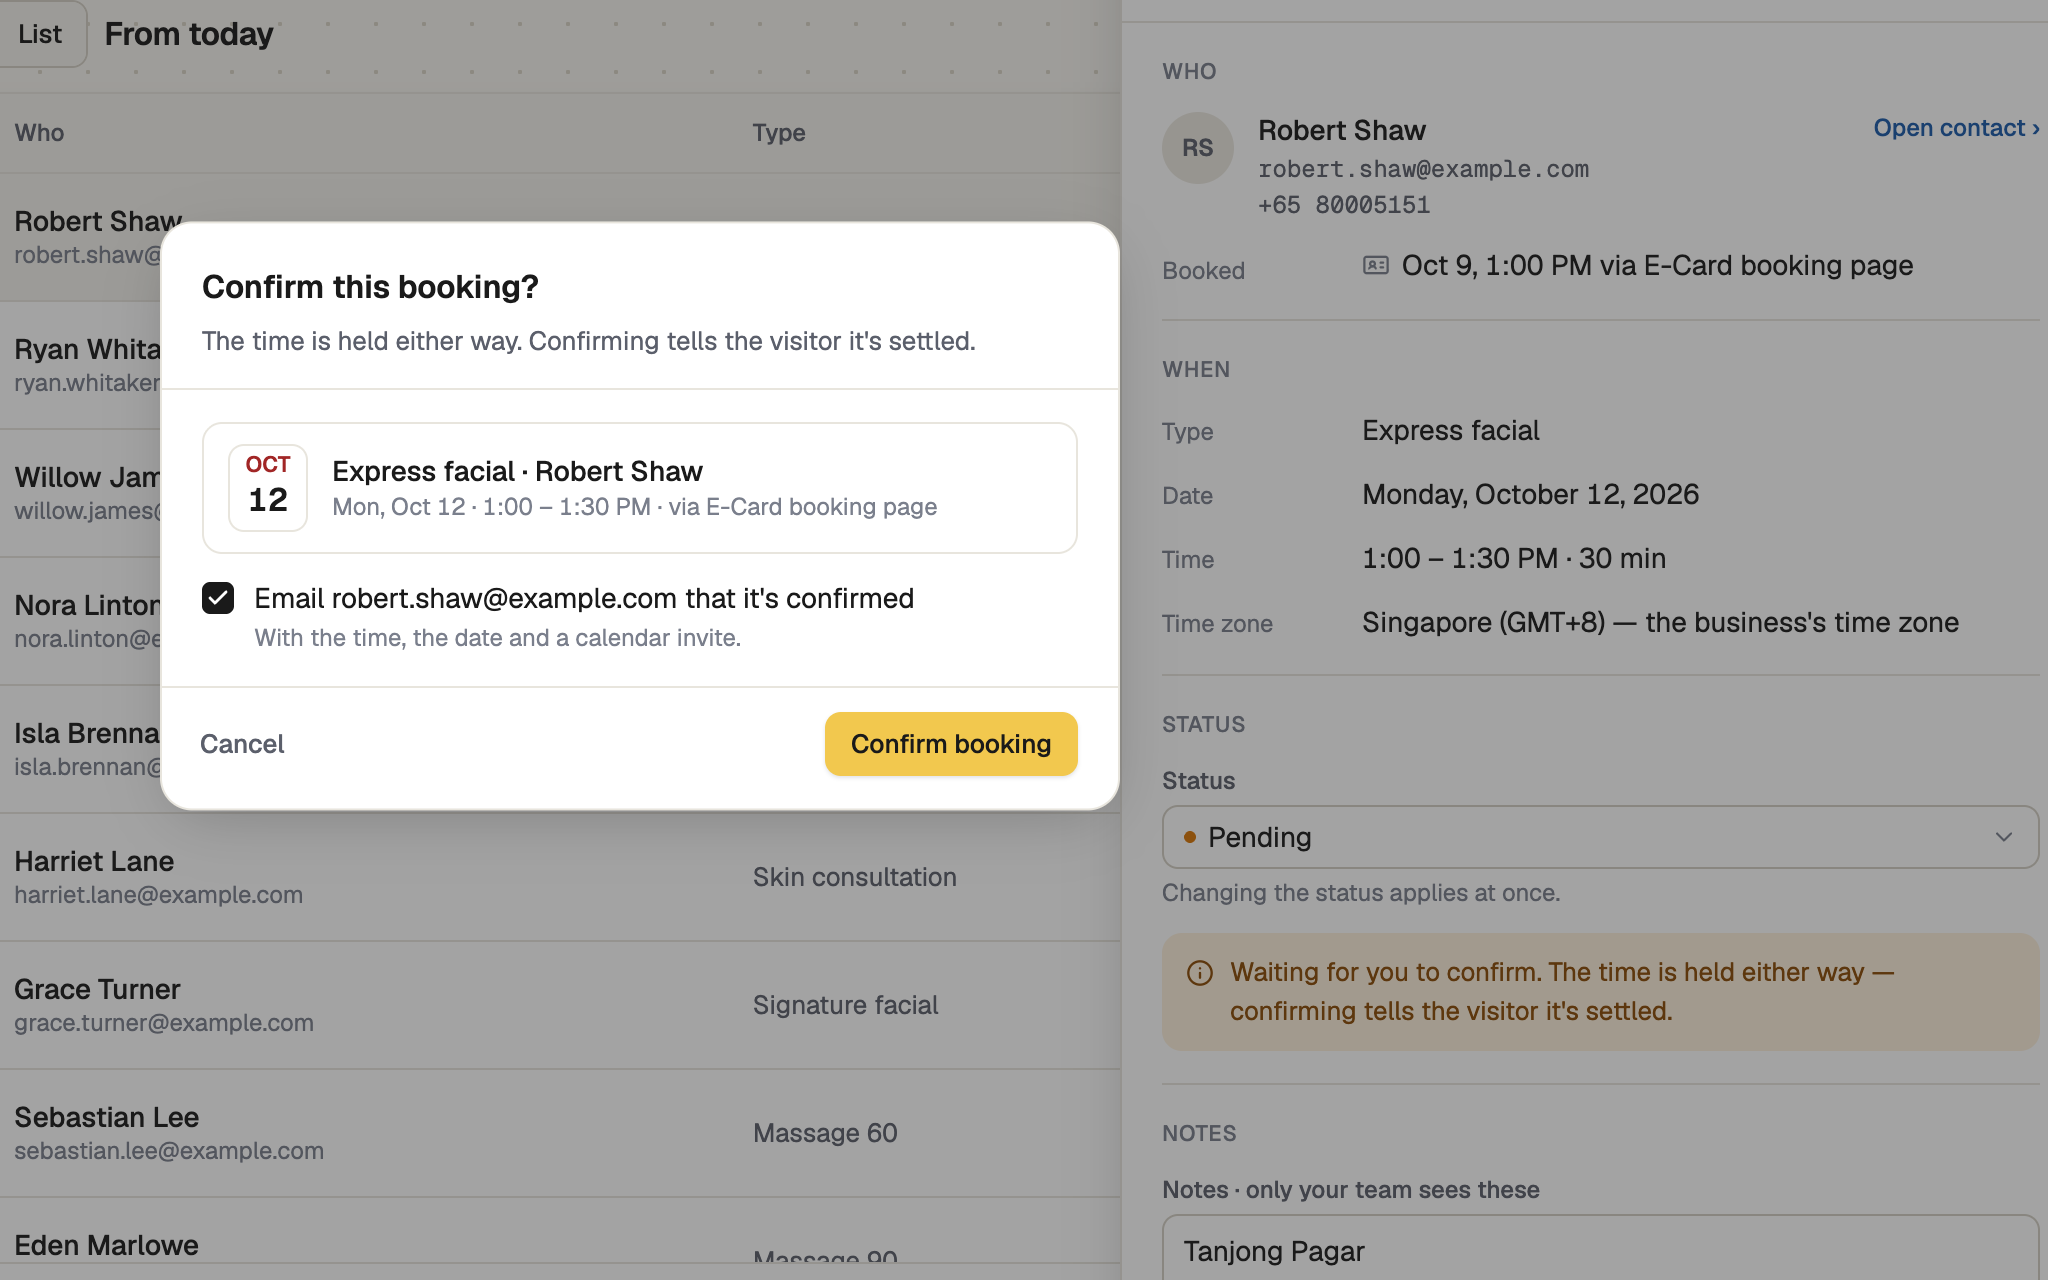2048x1280 pixels.
Task: Click the RS avatar circle
Action: pos(1198,148)
